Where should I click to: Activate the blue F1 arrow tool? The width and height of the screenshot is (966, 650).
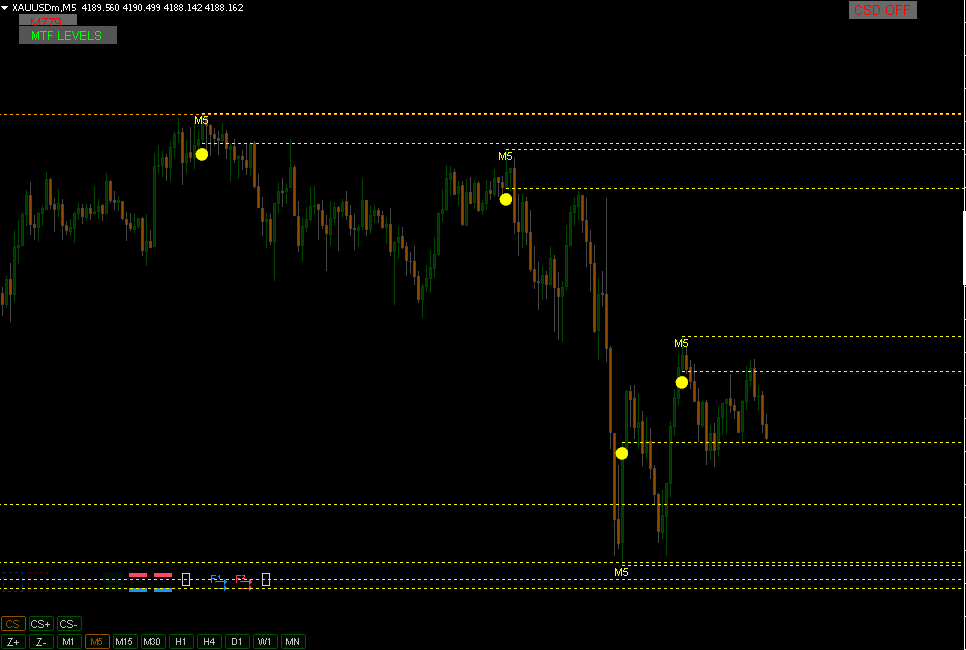coord(219,582)
